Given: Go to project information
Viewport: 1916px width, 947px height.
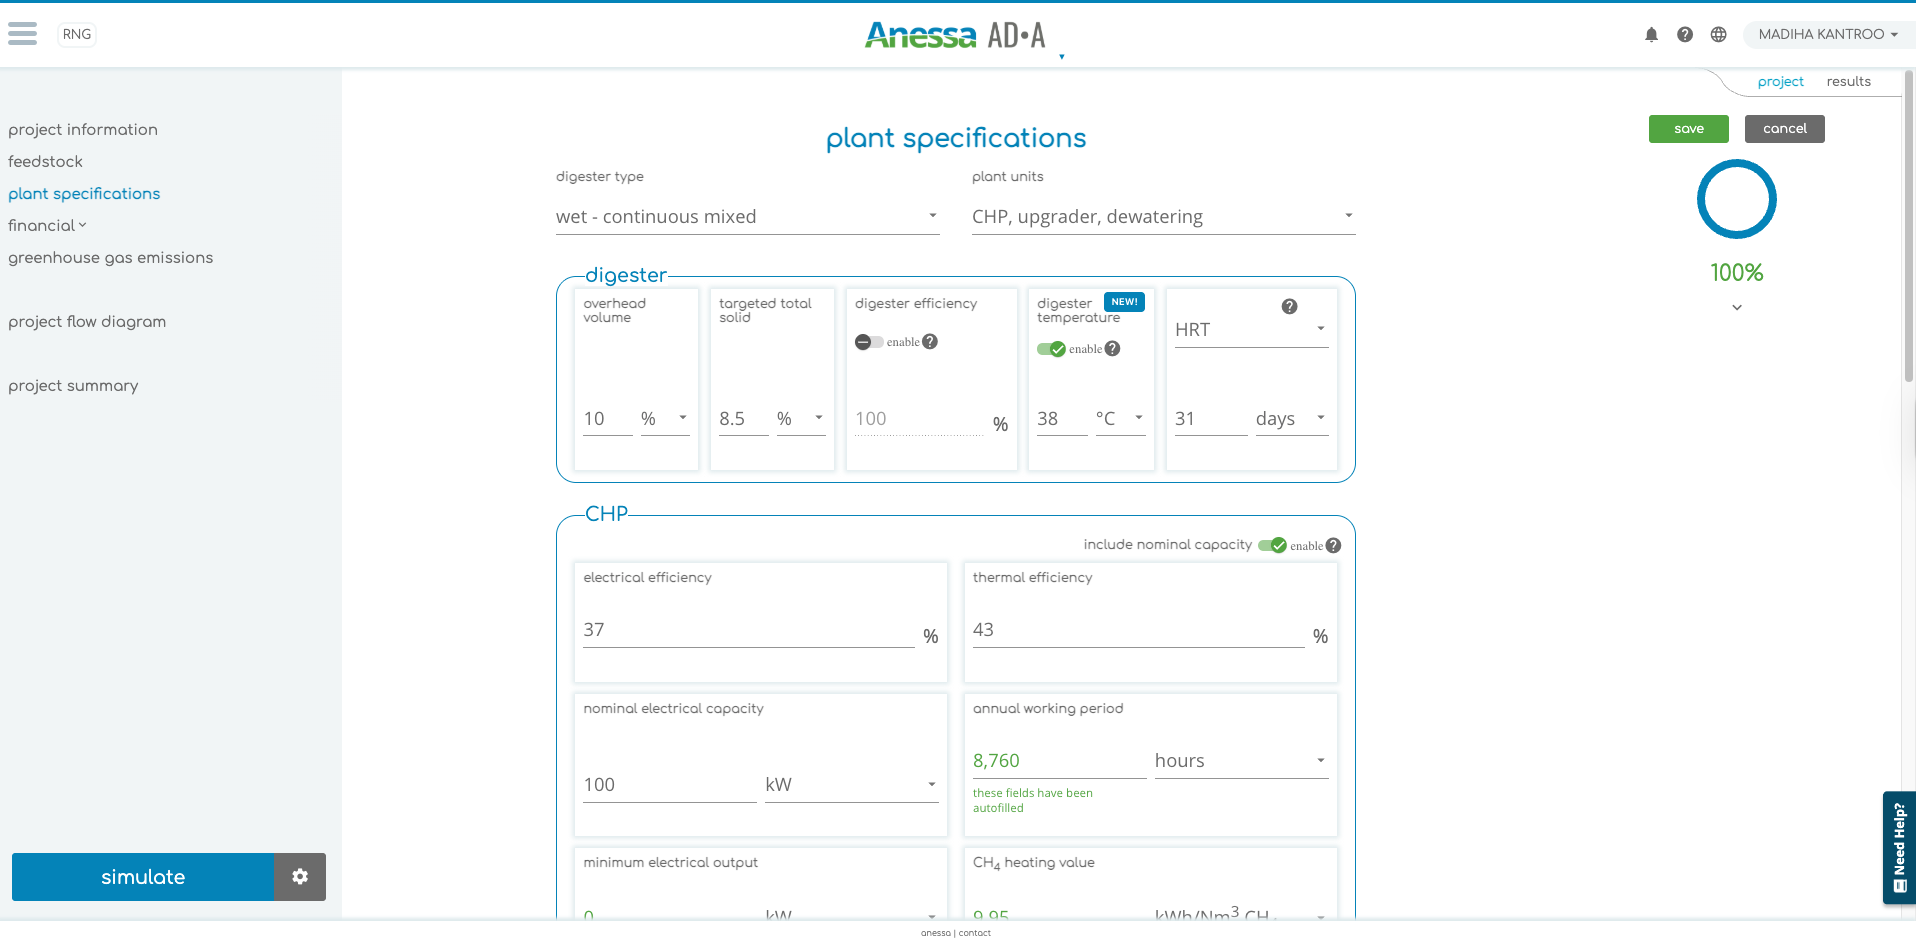Looking at the screenshot, I should click(x=83, y=130).
